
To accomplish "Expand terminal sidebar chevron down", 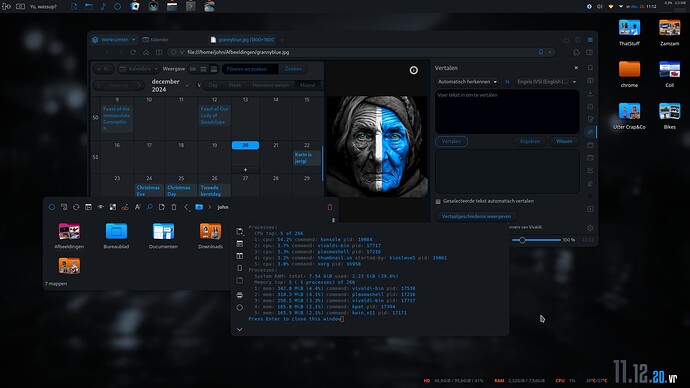I will [239, 329].
